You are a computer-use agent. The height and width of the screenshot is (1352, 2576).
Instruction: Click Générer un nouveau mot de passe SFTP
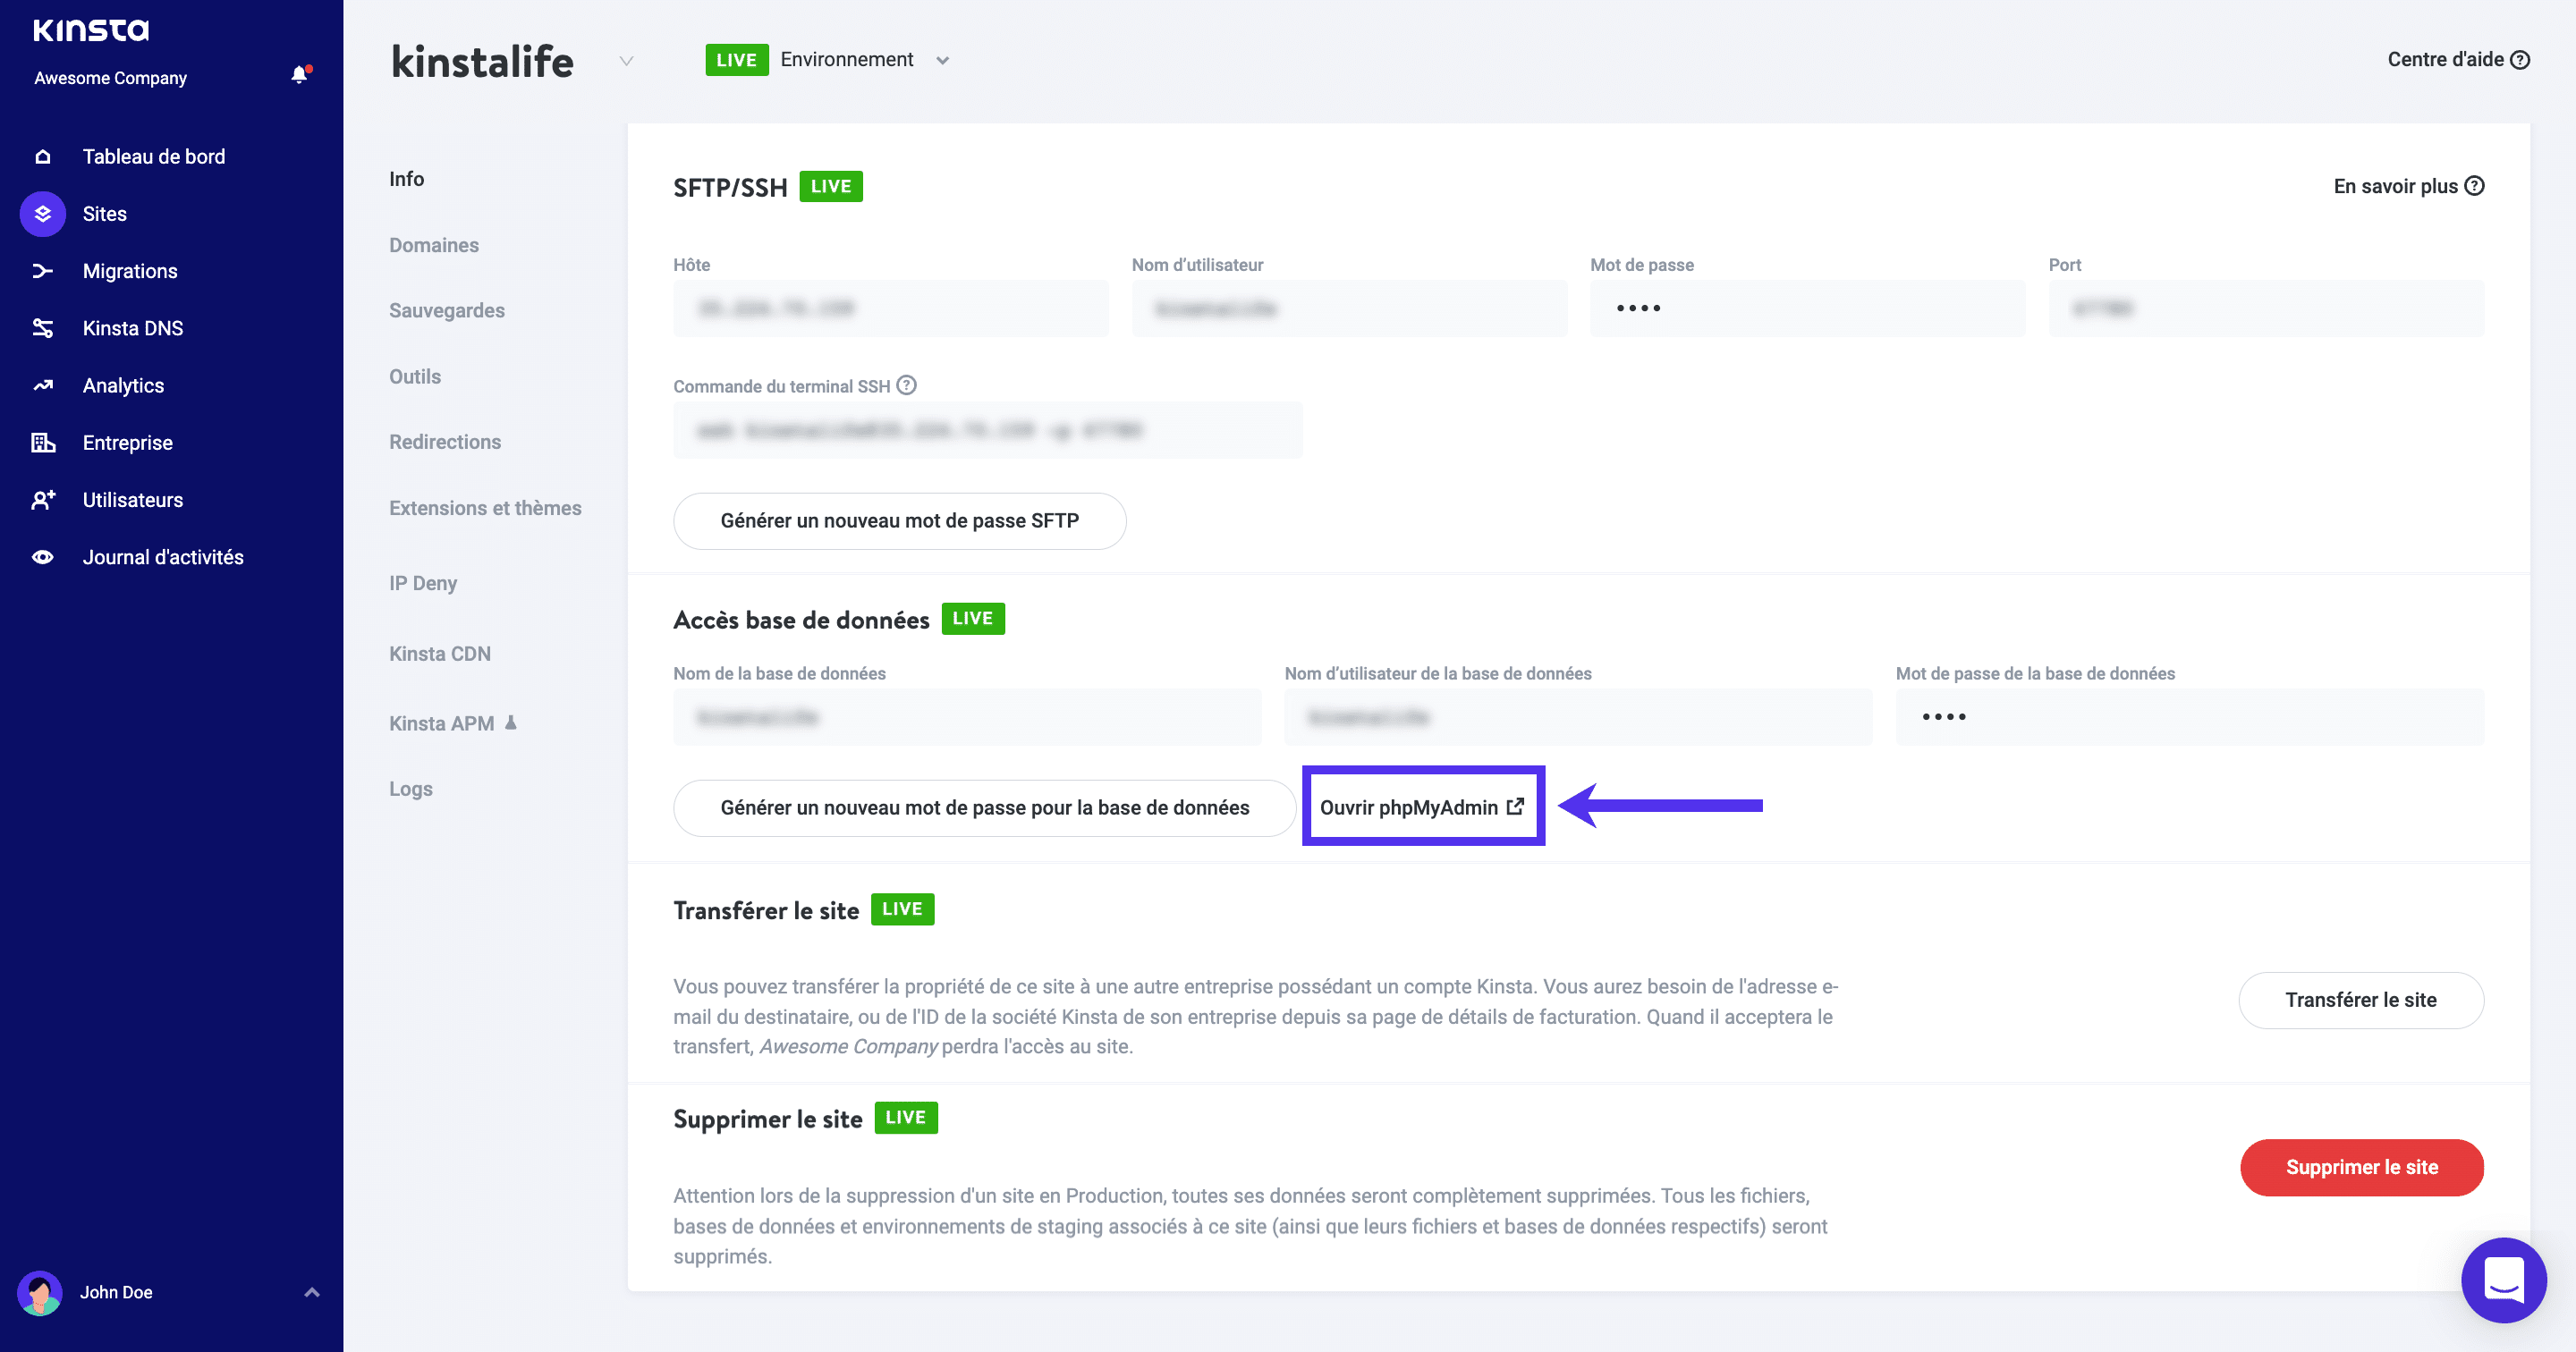(899, 520)
